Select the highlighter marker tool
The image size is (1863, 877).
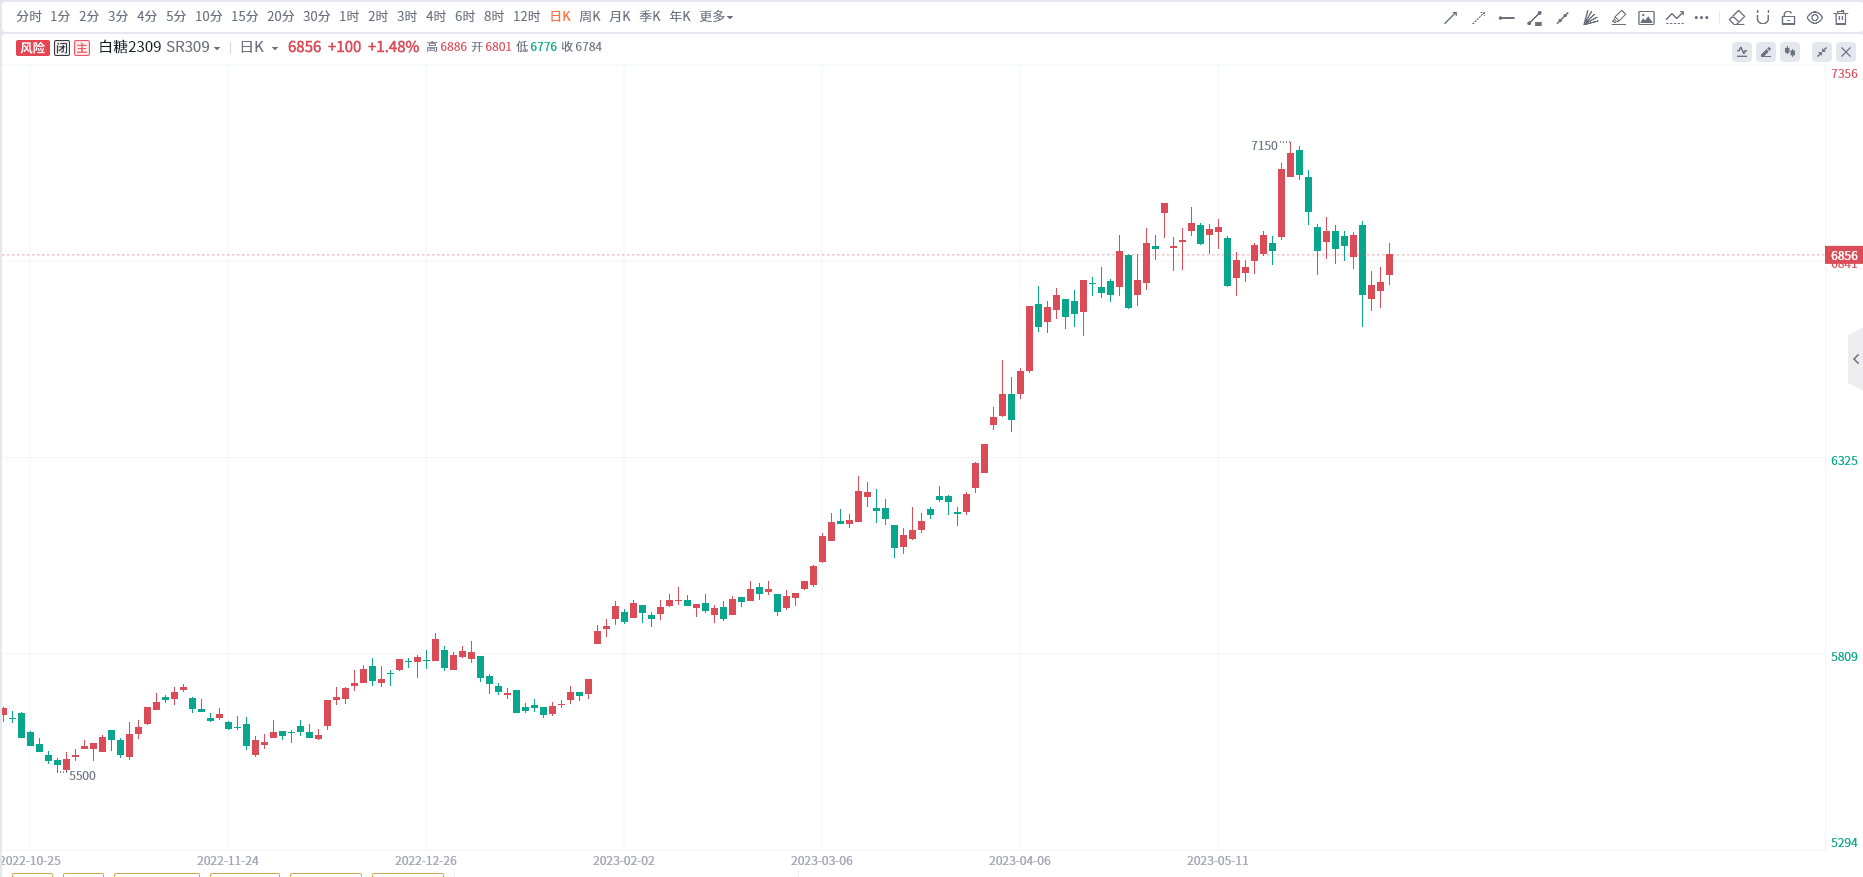click(1619, 17)
